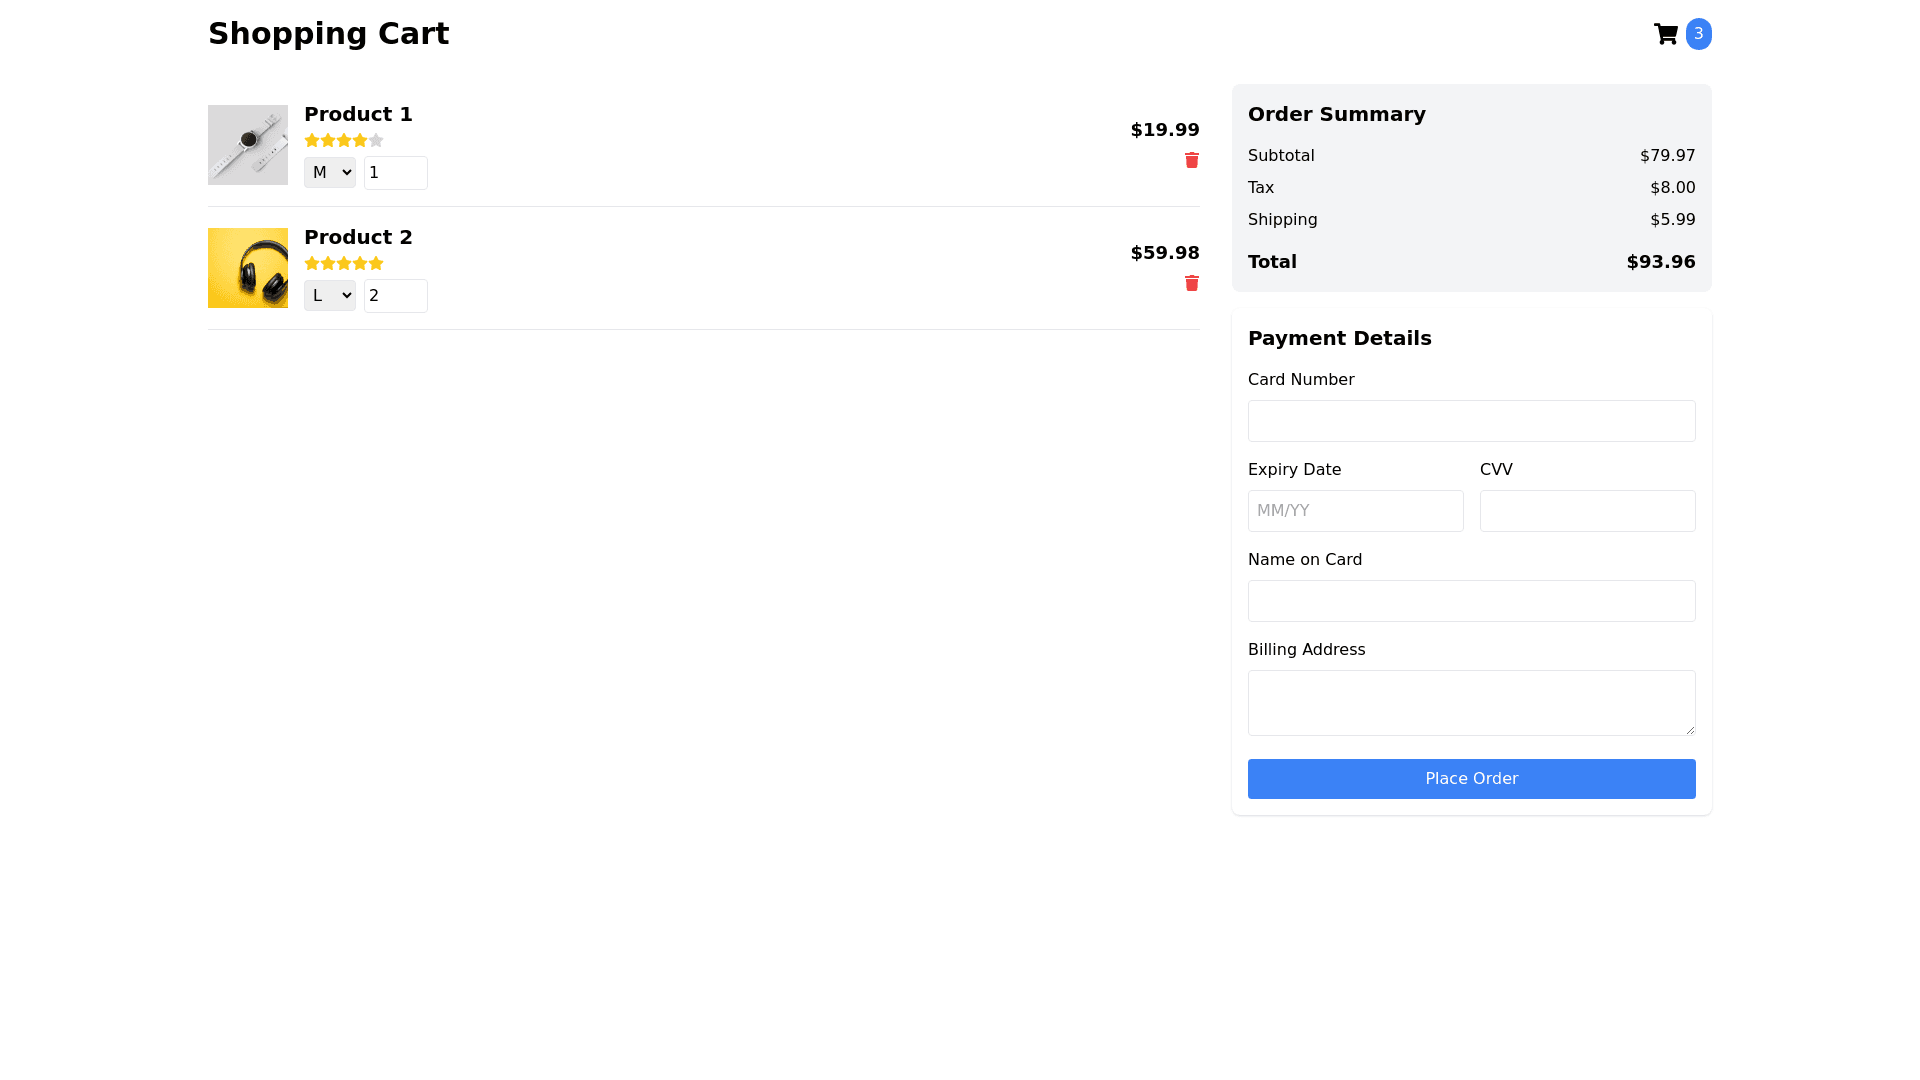
Task: Click the Product 2 title
Action: [358, 237]
